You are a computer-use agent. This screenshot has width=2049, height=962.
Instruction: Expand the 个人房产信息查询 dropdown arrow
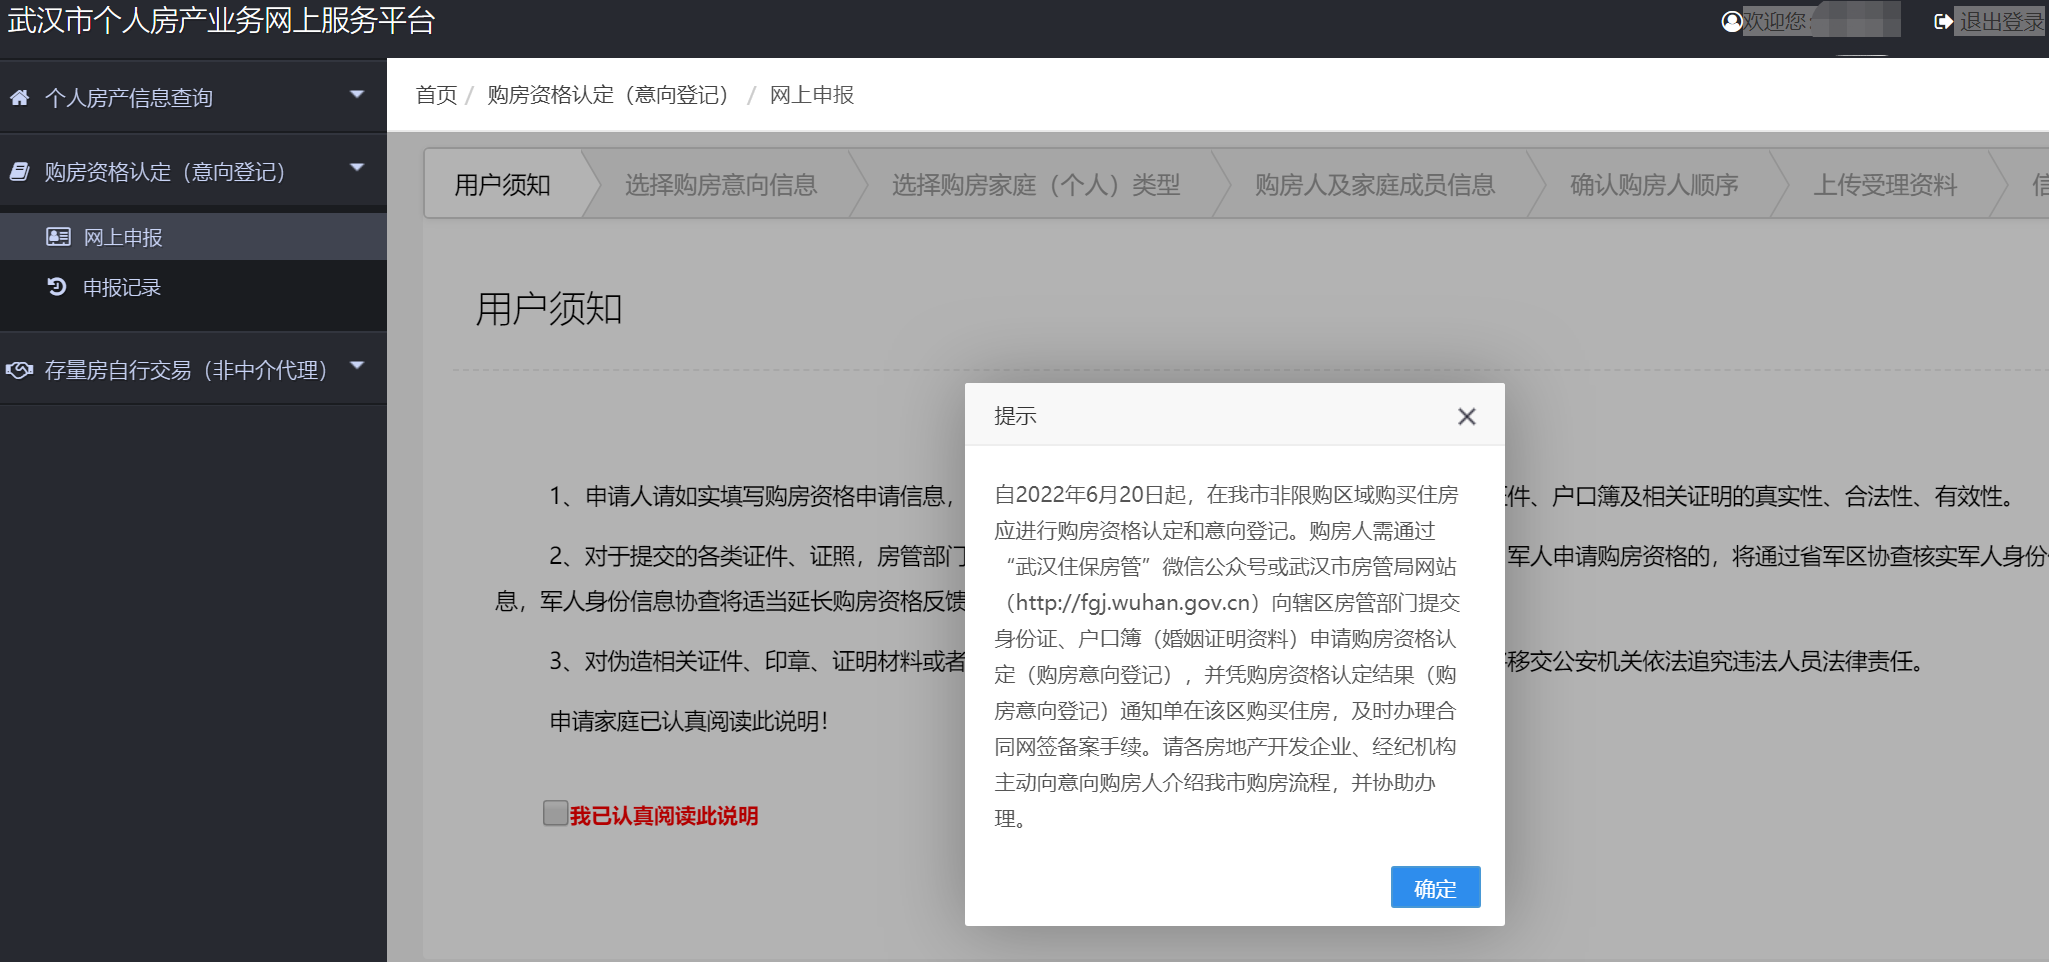pos(357,94)
